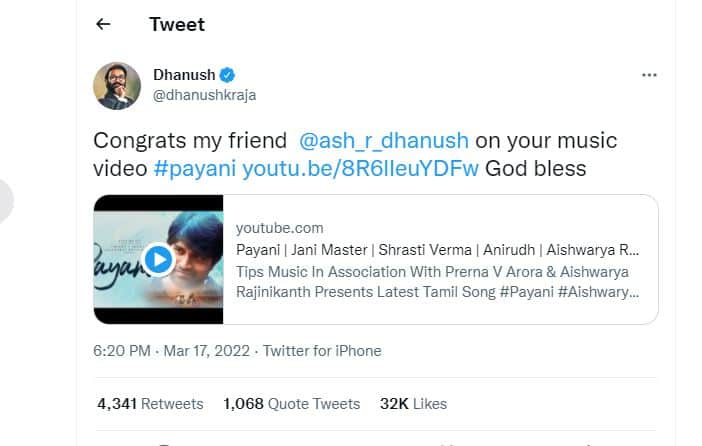Click the blue verified badge
The width and height of the screenshot is (702, 446).
coord(228,75)
